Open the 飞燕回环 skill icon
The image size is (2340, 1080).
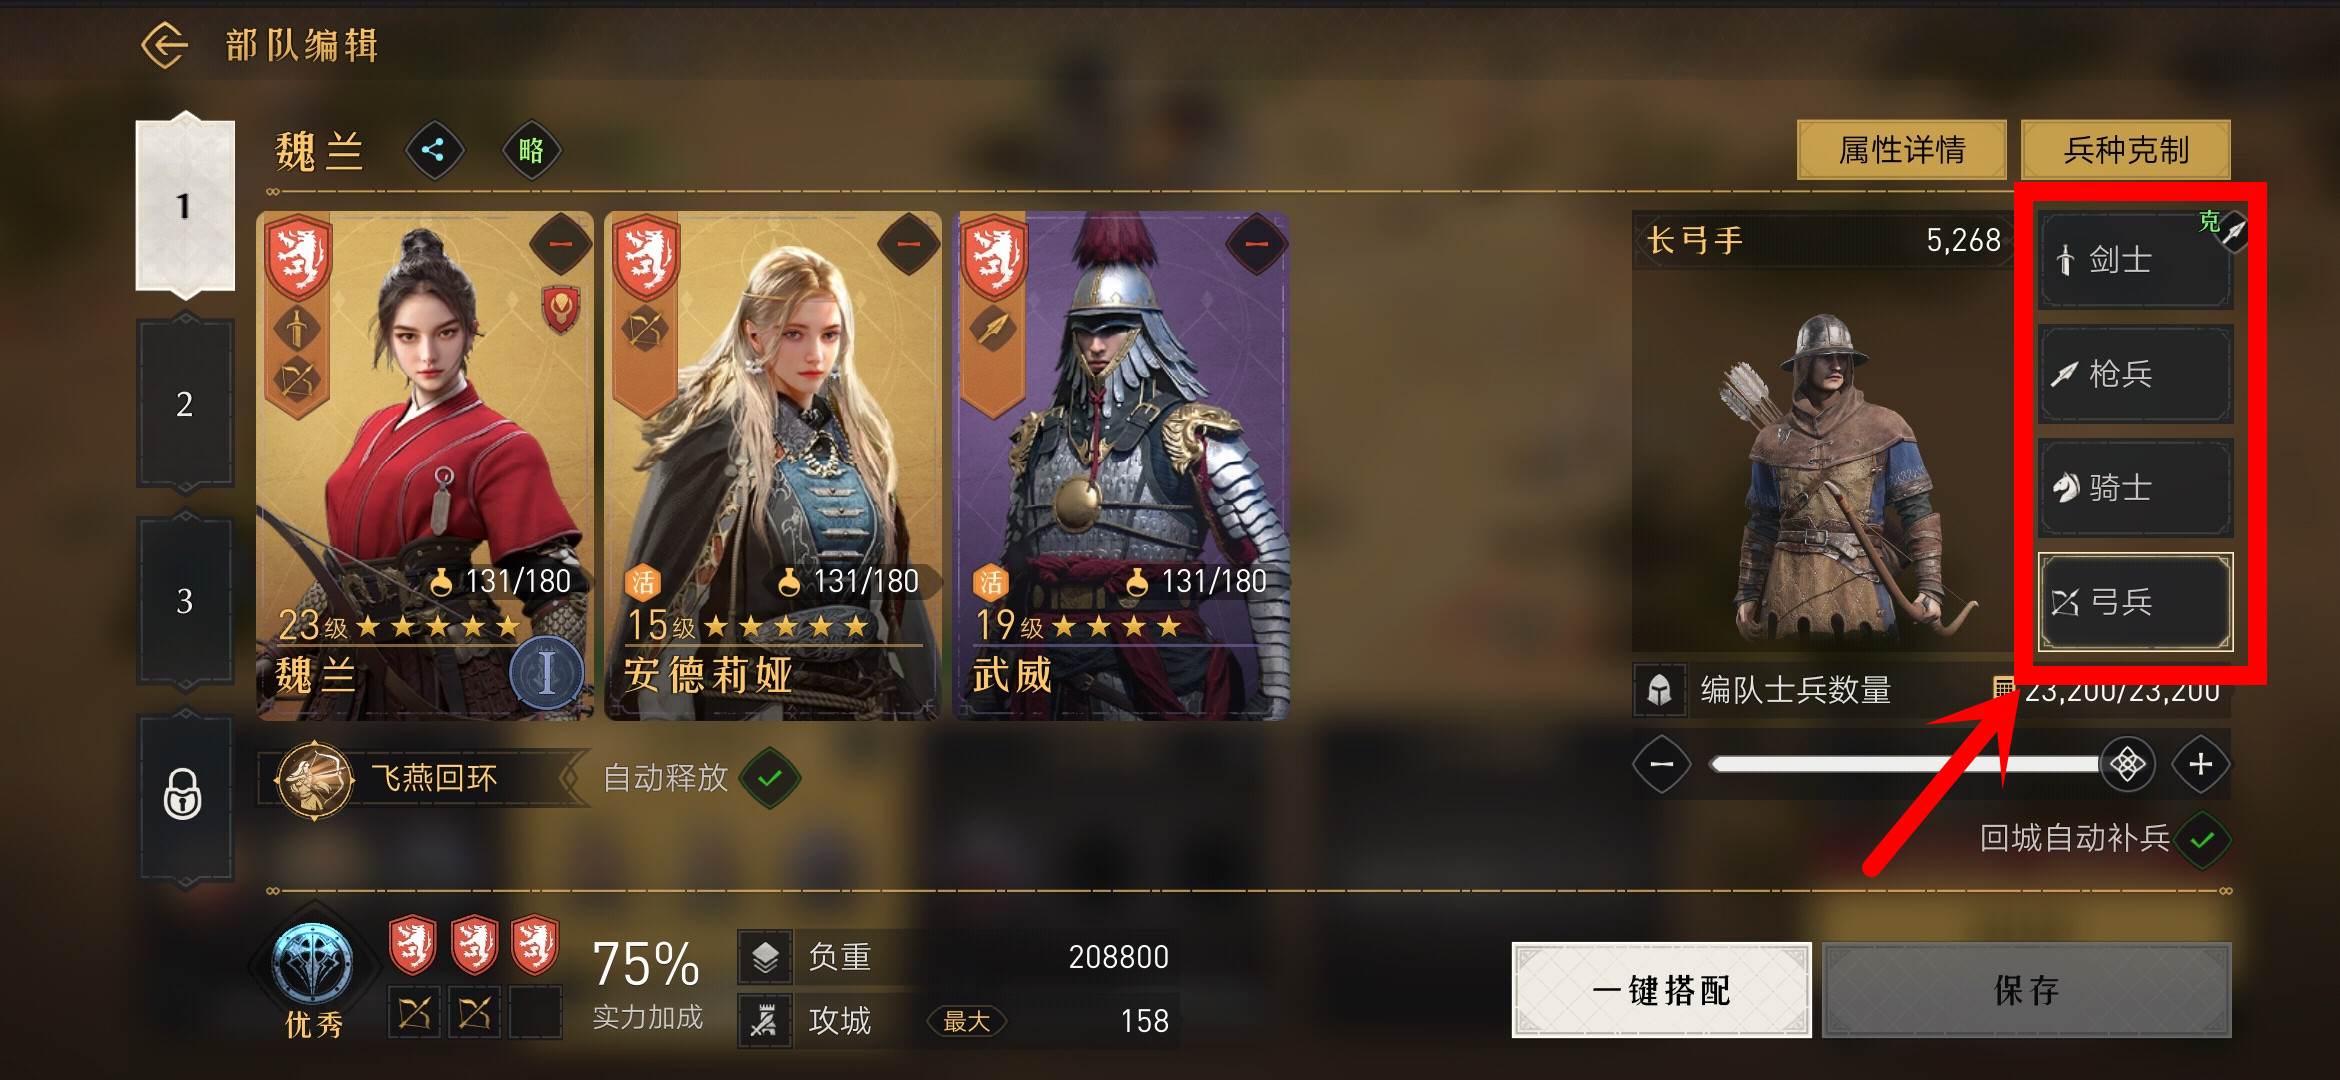(314, 779)
